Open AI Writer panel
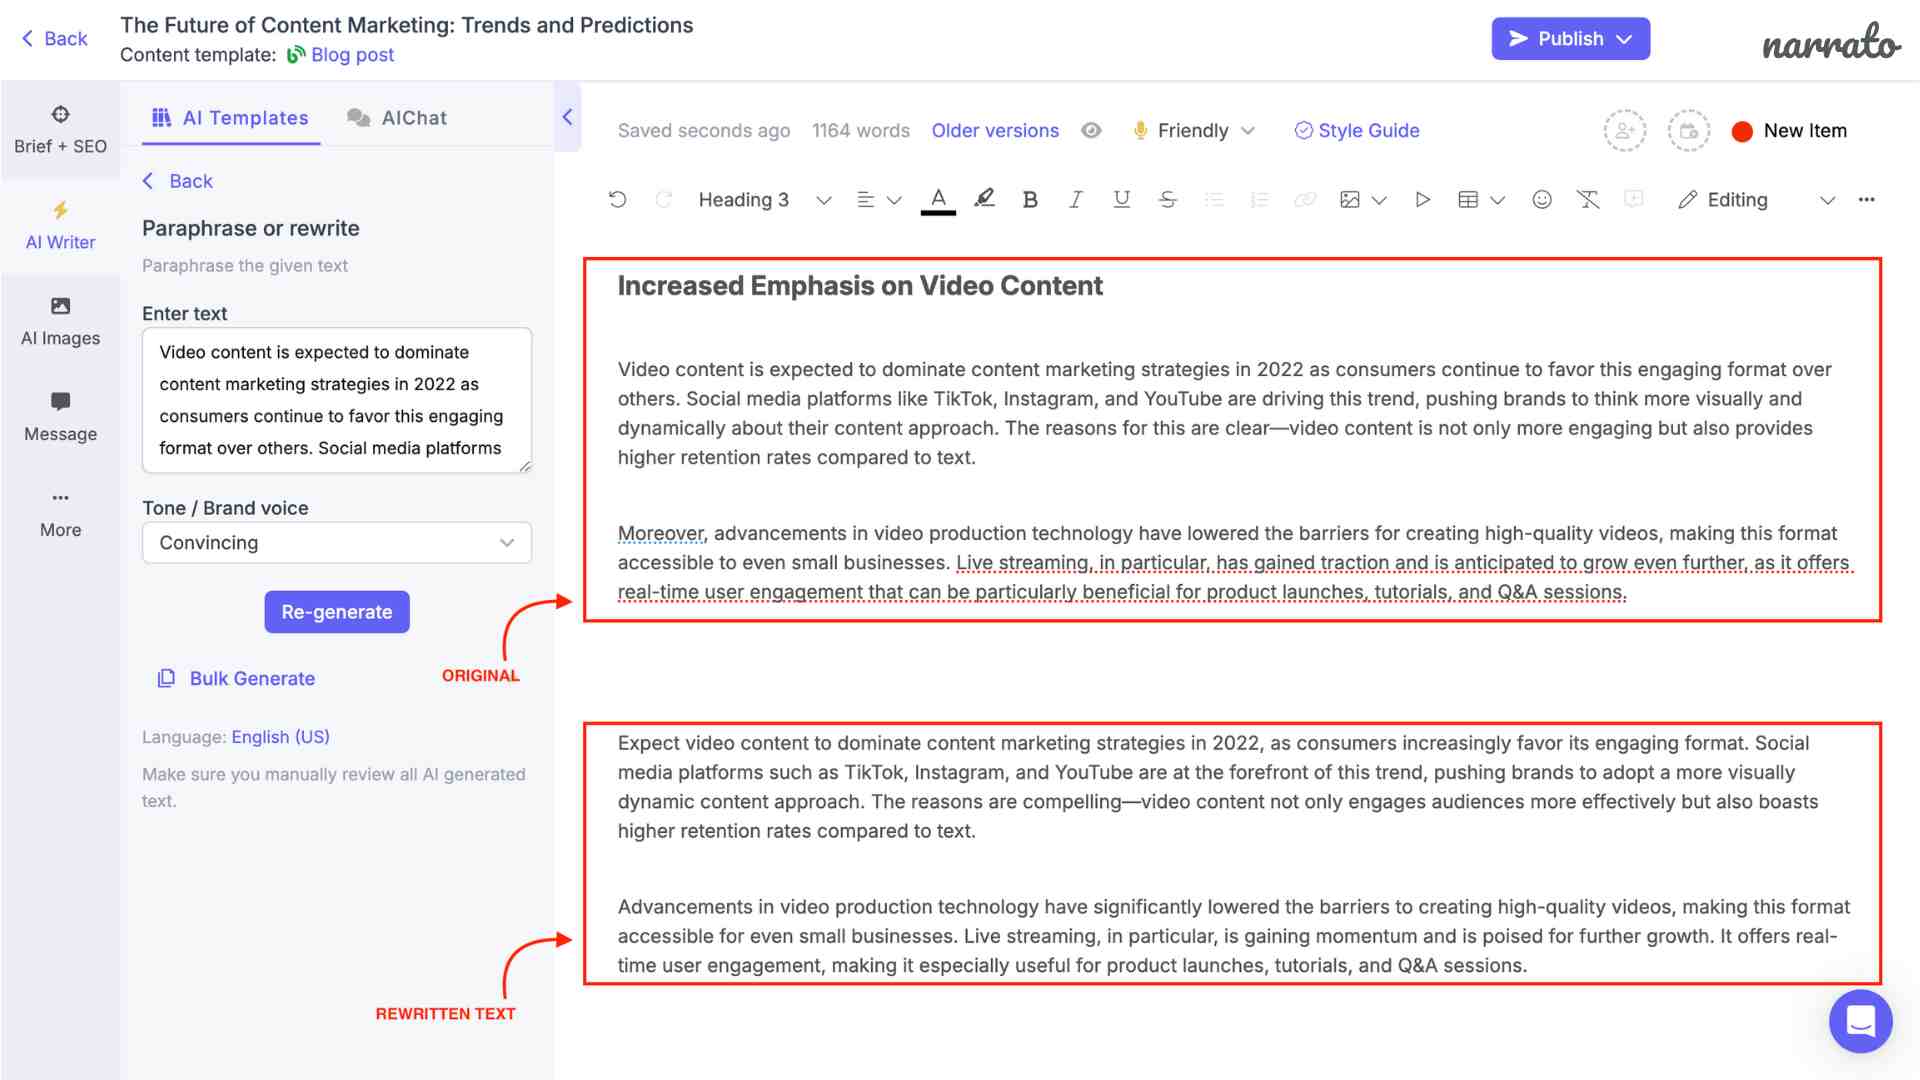This screenshot has height=1080, width=1920. (60, 226)
